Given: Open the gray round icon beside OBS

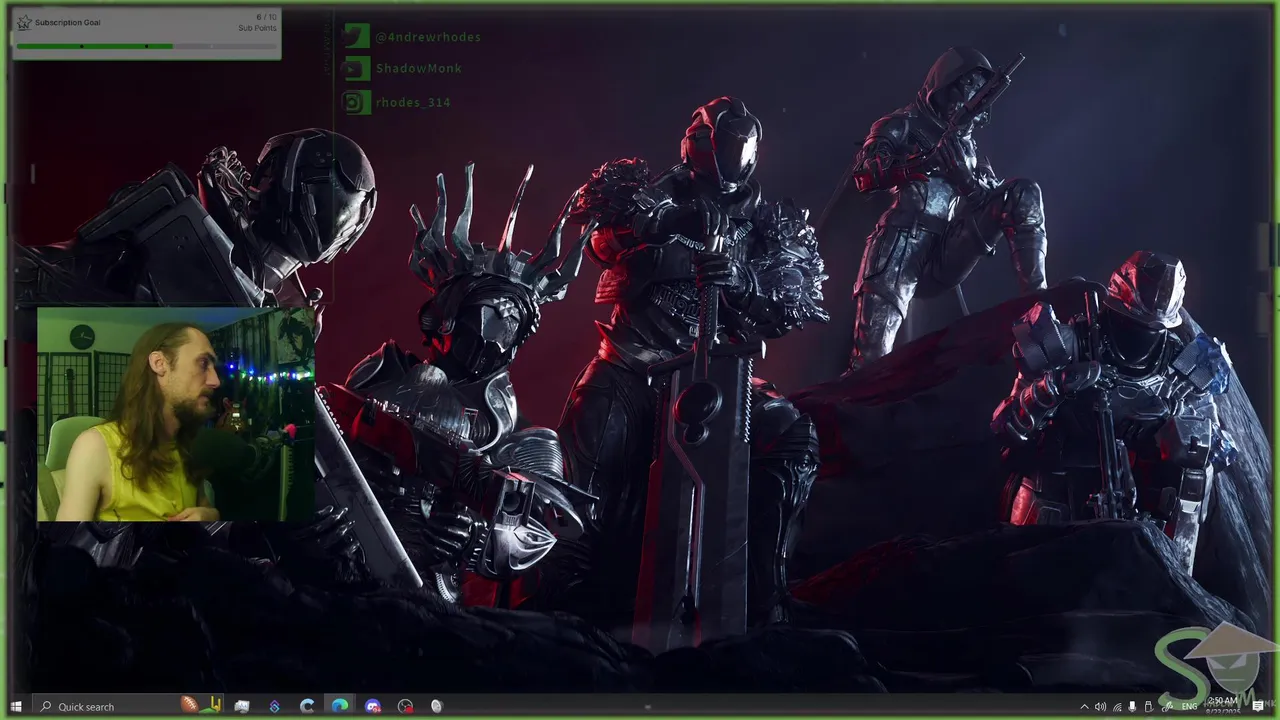Looking at the screenshot, I should [437, 706].
